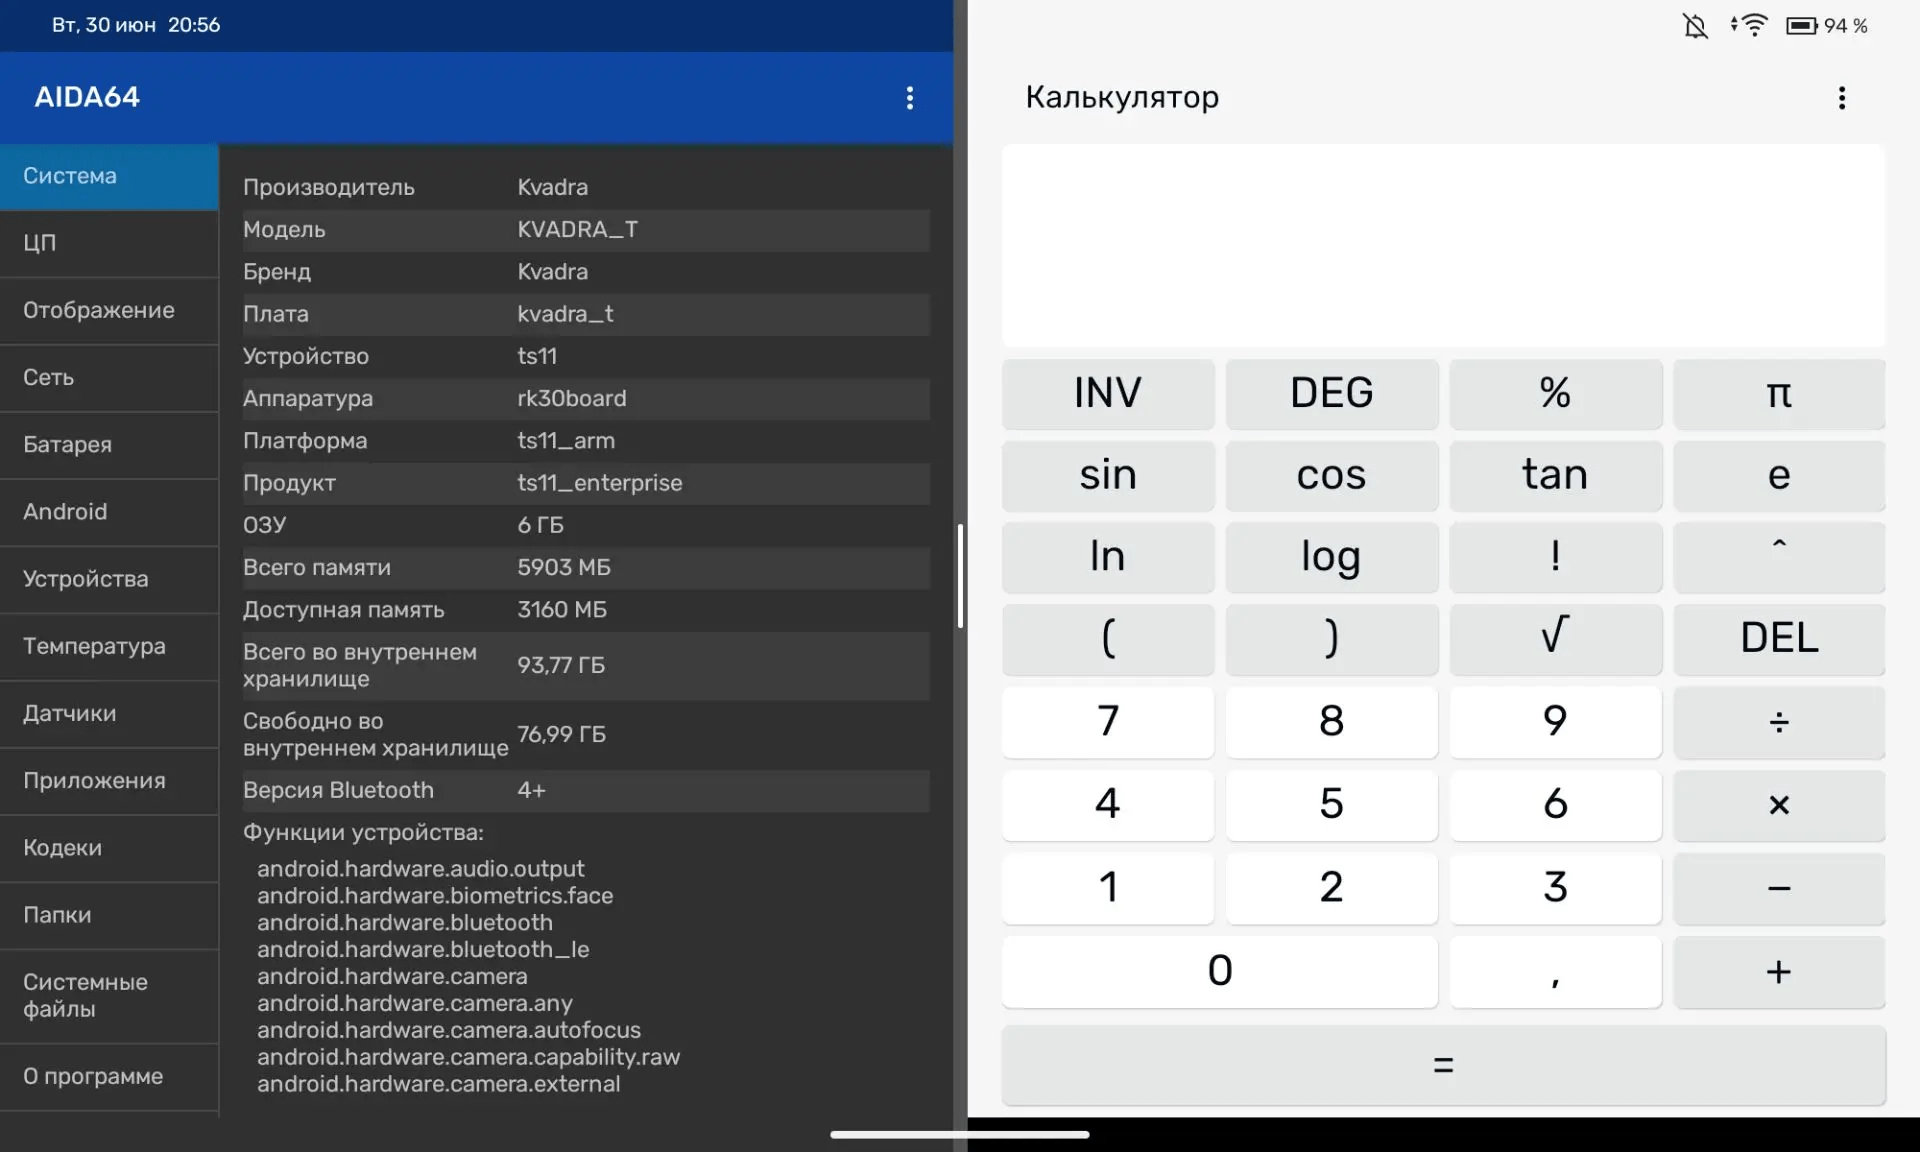Open AIDA64 three-dot overflow menu
This screenshot has width=1920, height=1152.
(x=909, y=97)
